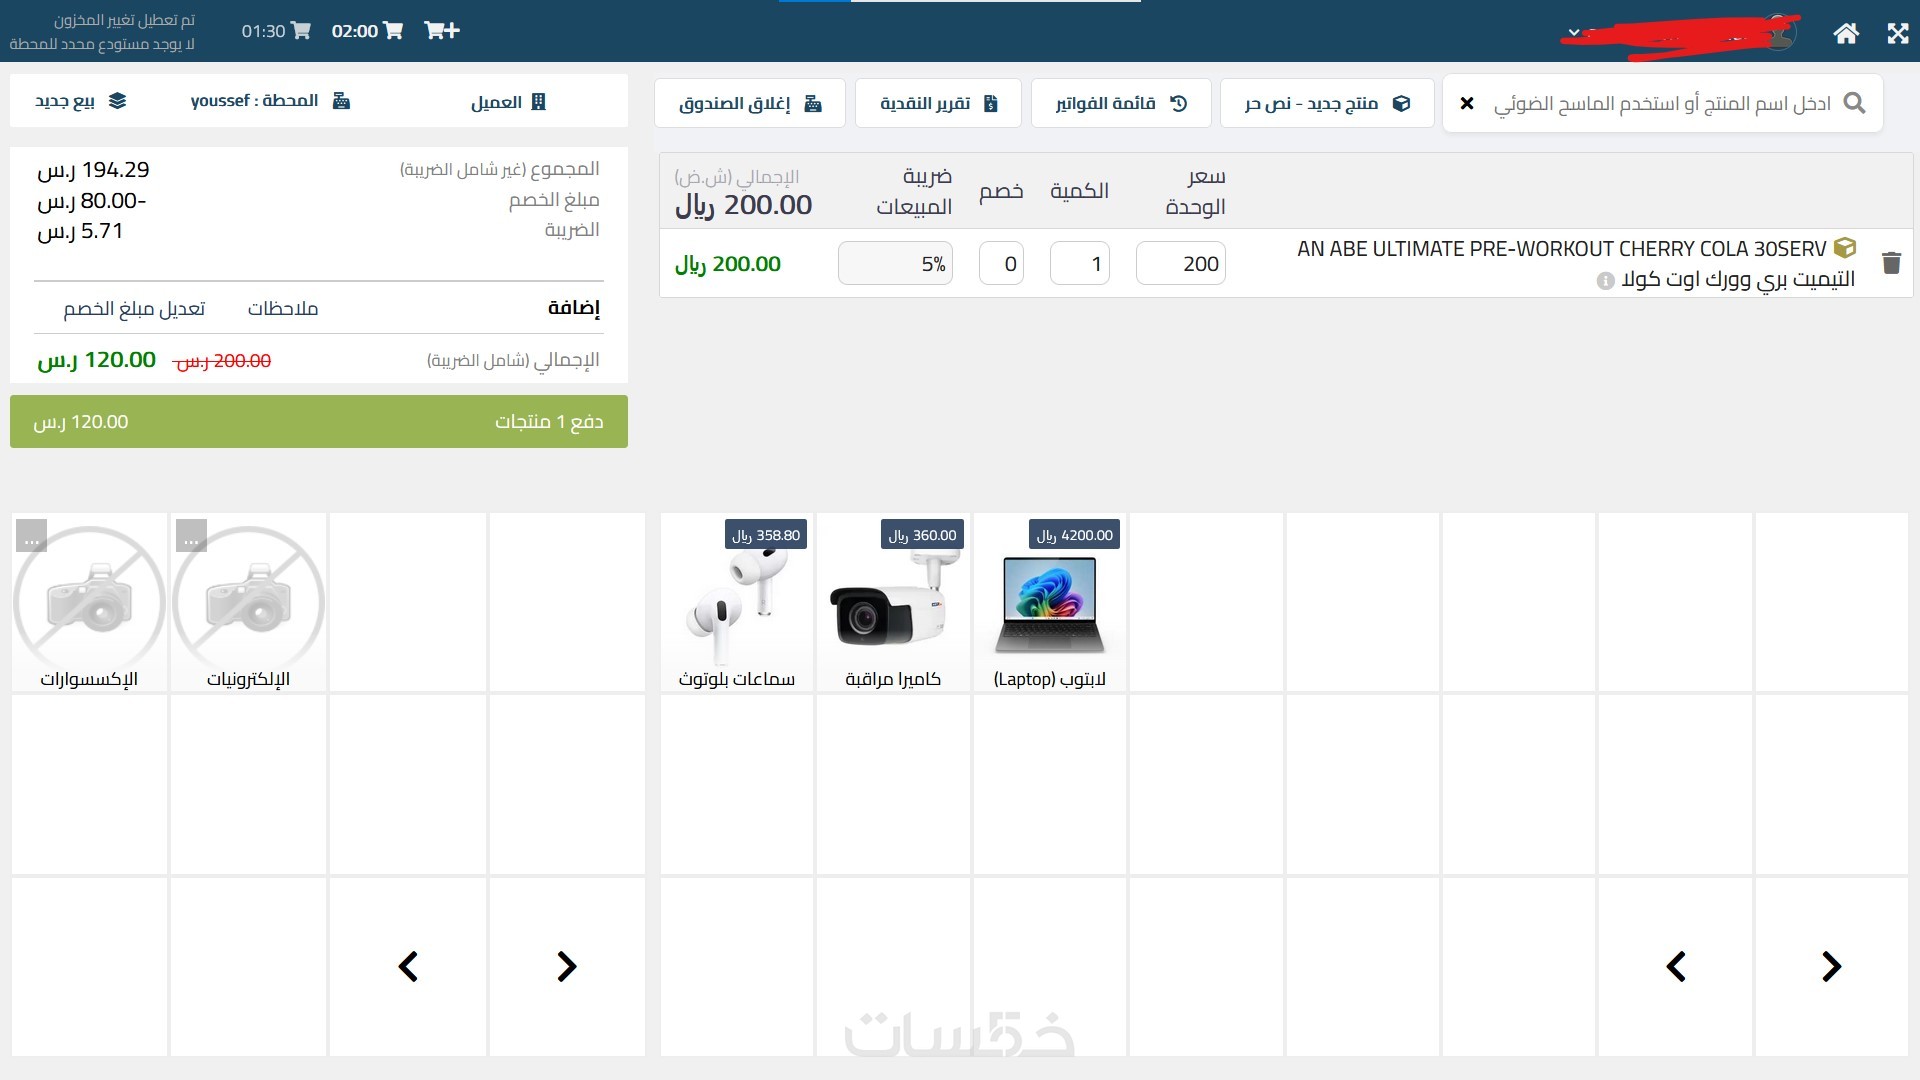
Task: Click إغلاق الصندوق close register button
Action: (x=749, y=103)
